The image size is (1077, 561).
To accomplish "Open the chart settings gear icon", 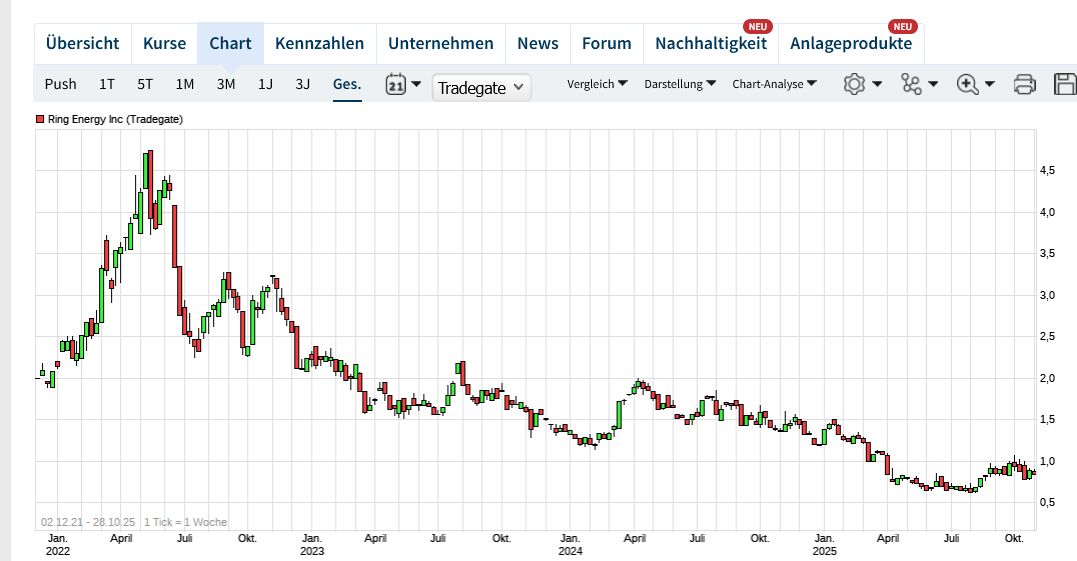I will [854, 84].
